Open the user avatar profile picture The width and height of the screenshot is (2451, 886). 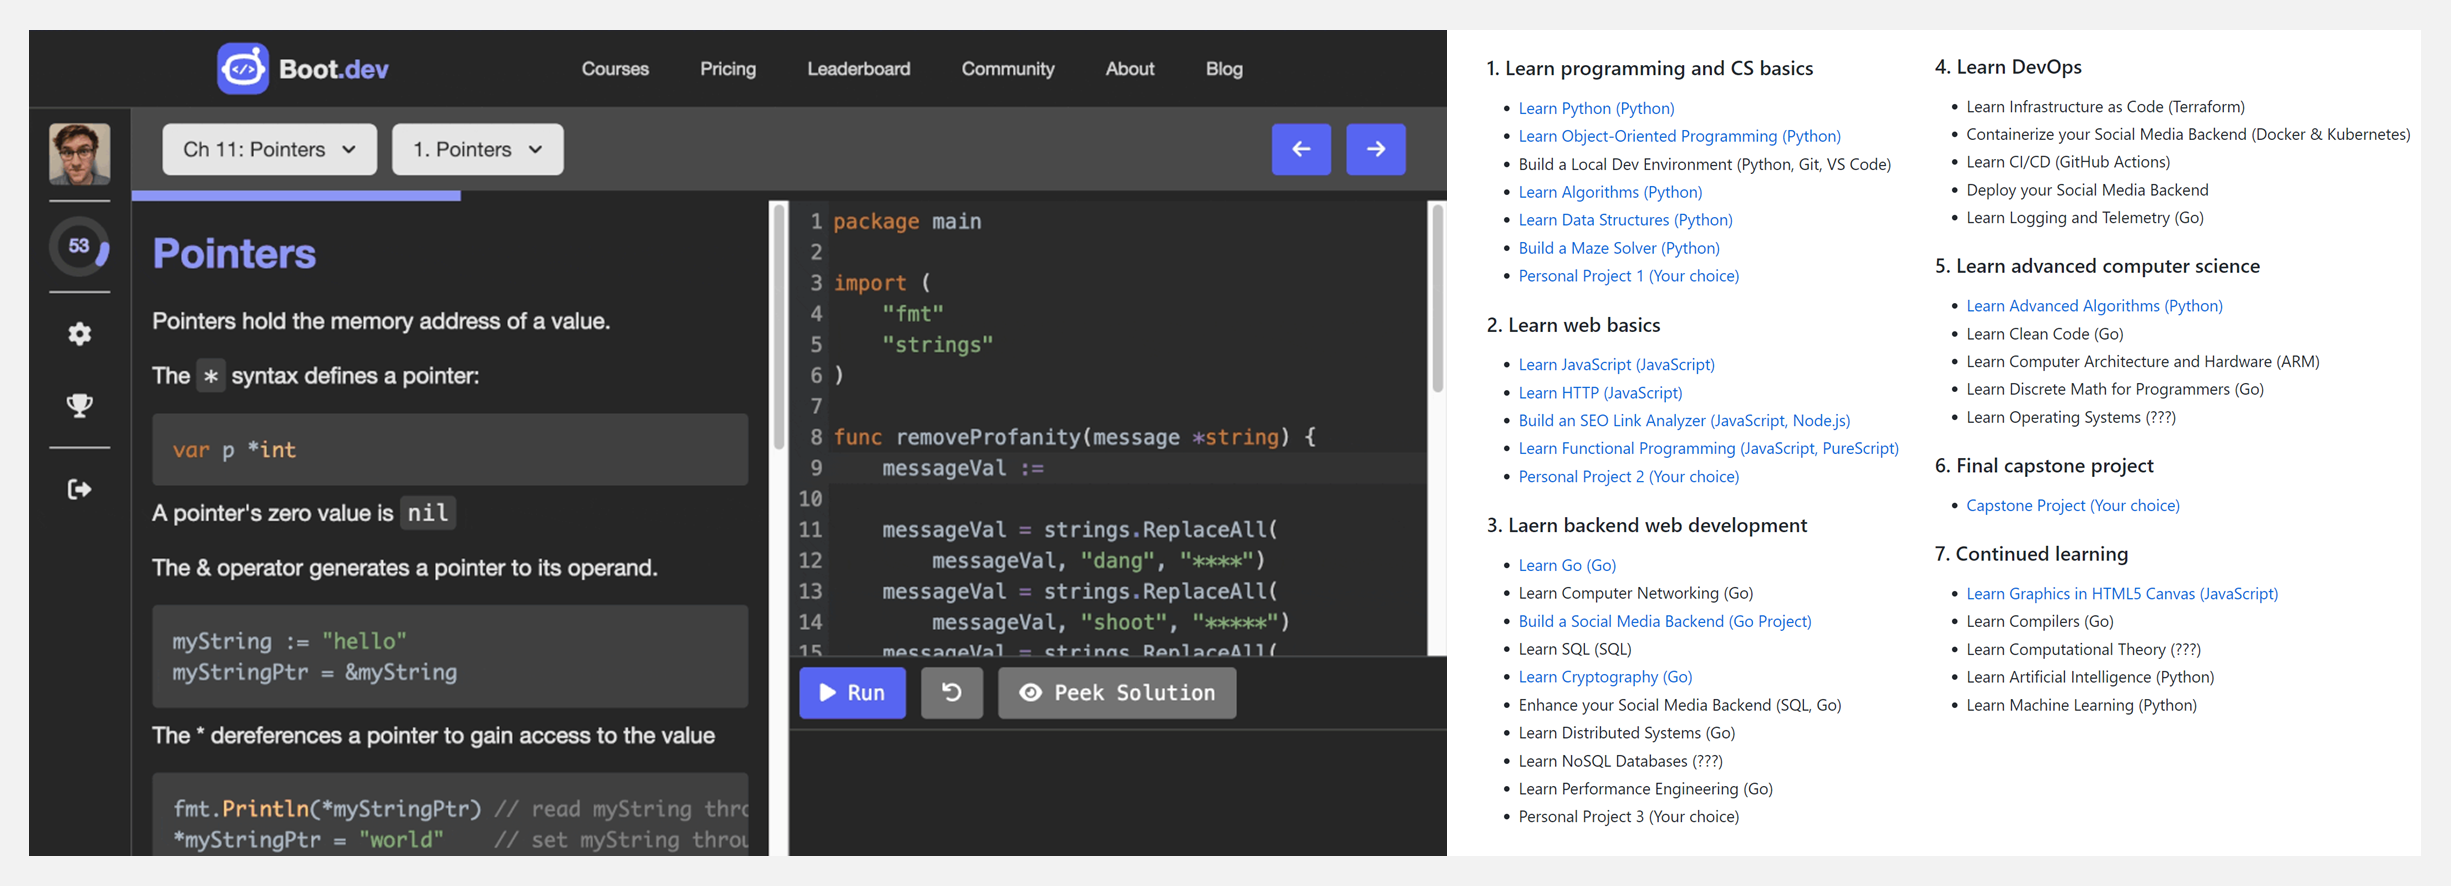(x=80, y=154)
